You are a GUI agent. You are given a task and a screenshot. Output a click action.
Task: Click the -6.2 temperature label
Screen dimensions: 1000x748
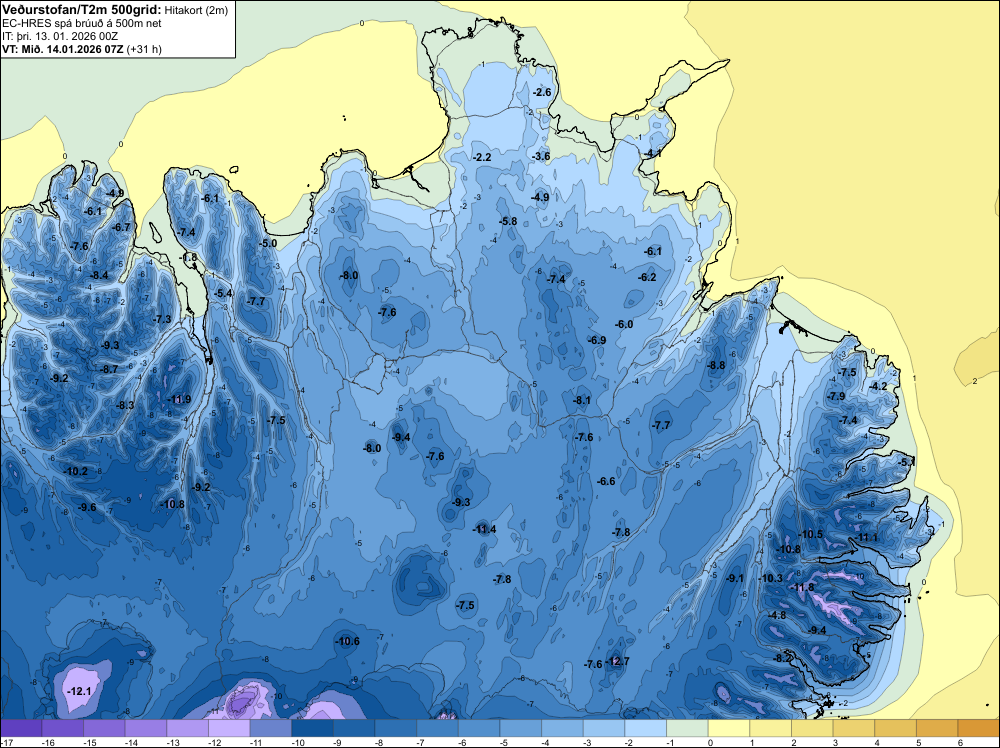(x=647, y=277)
